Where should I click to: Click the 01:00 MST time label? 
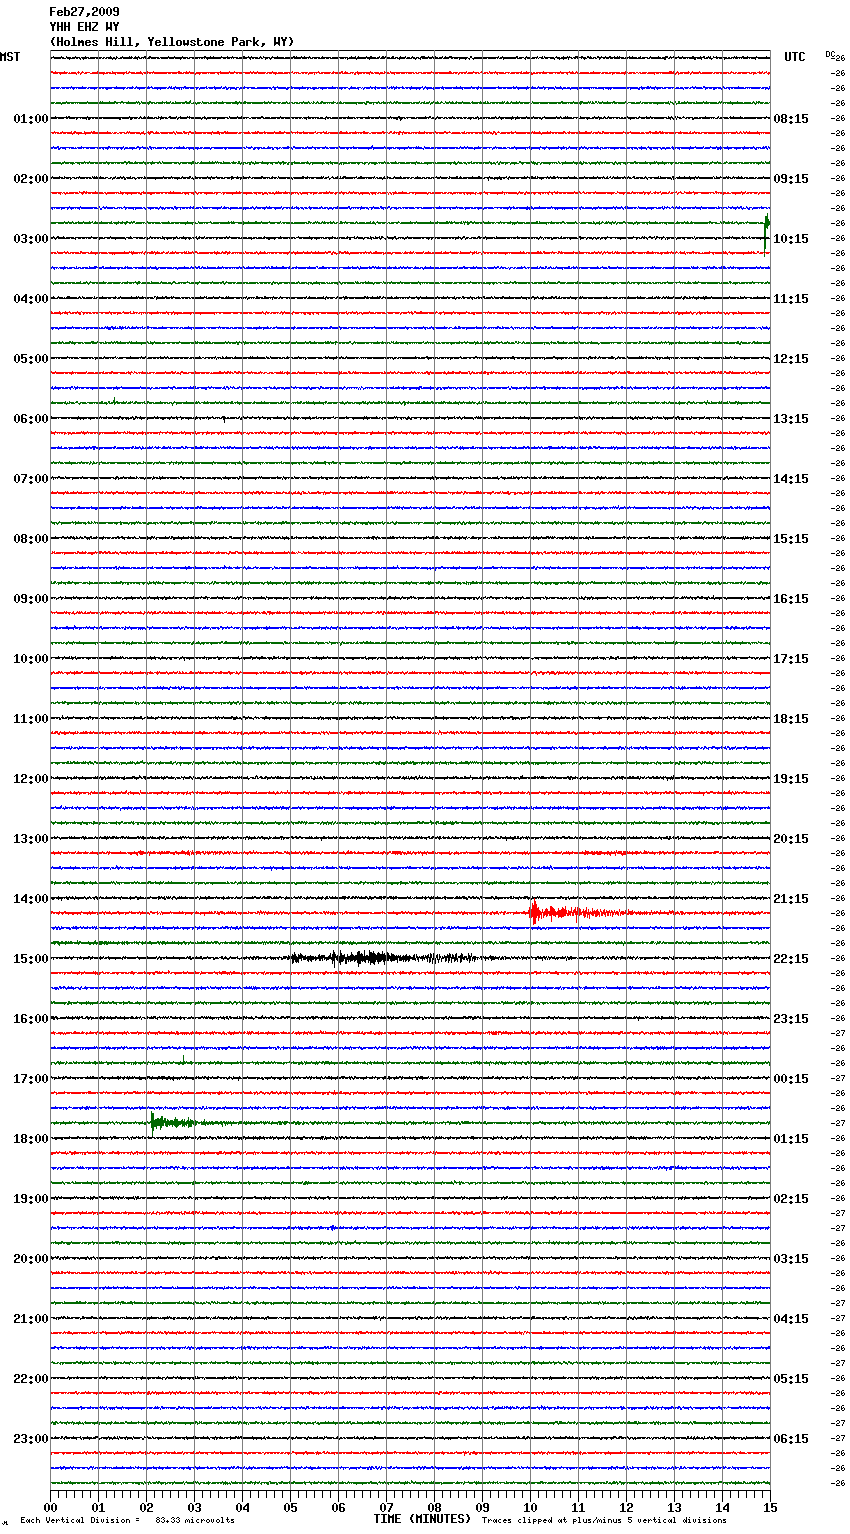(x=31, y=119)
